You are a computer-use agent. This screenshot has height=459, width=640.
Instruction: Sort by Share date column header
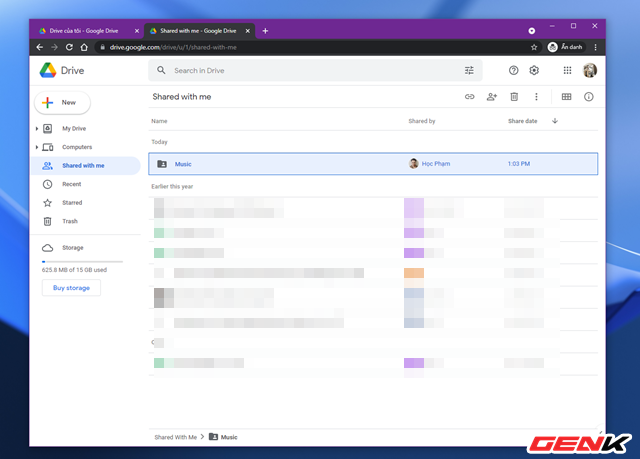(x=522, y=121)
